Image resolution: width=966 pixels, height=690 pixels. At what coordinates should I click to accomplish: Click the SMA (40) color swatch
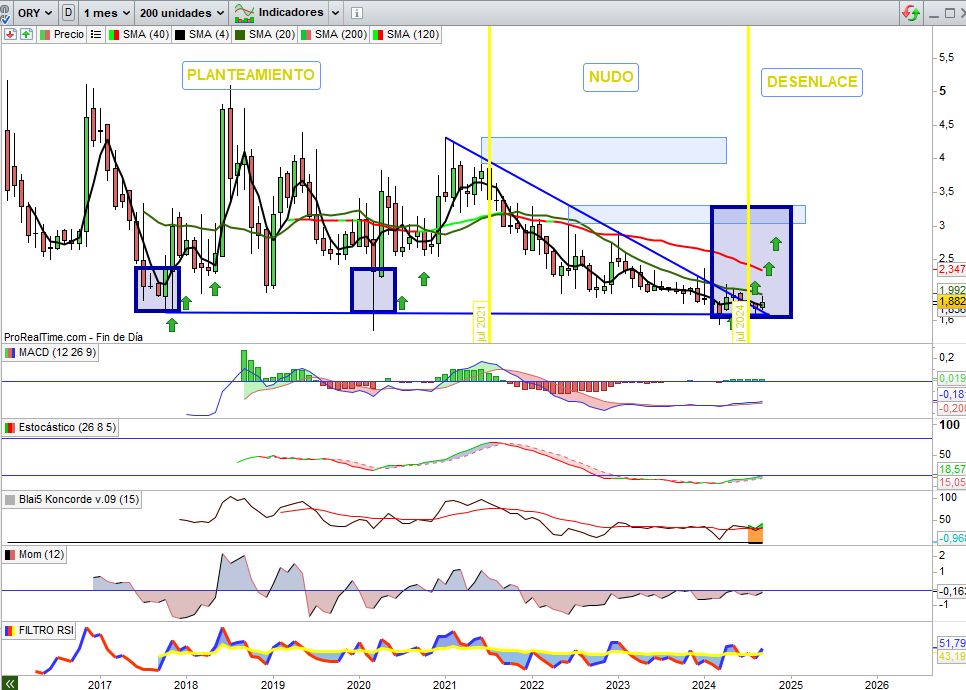click(x=113, y=34)
